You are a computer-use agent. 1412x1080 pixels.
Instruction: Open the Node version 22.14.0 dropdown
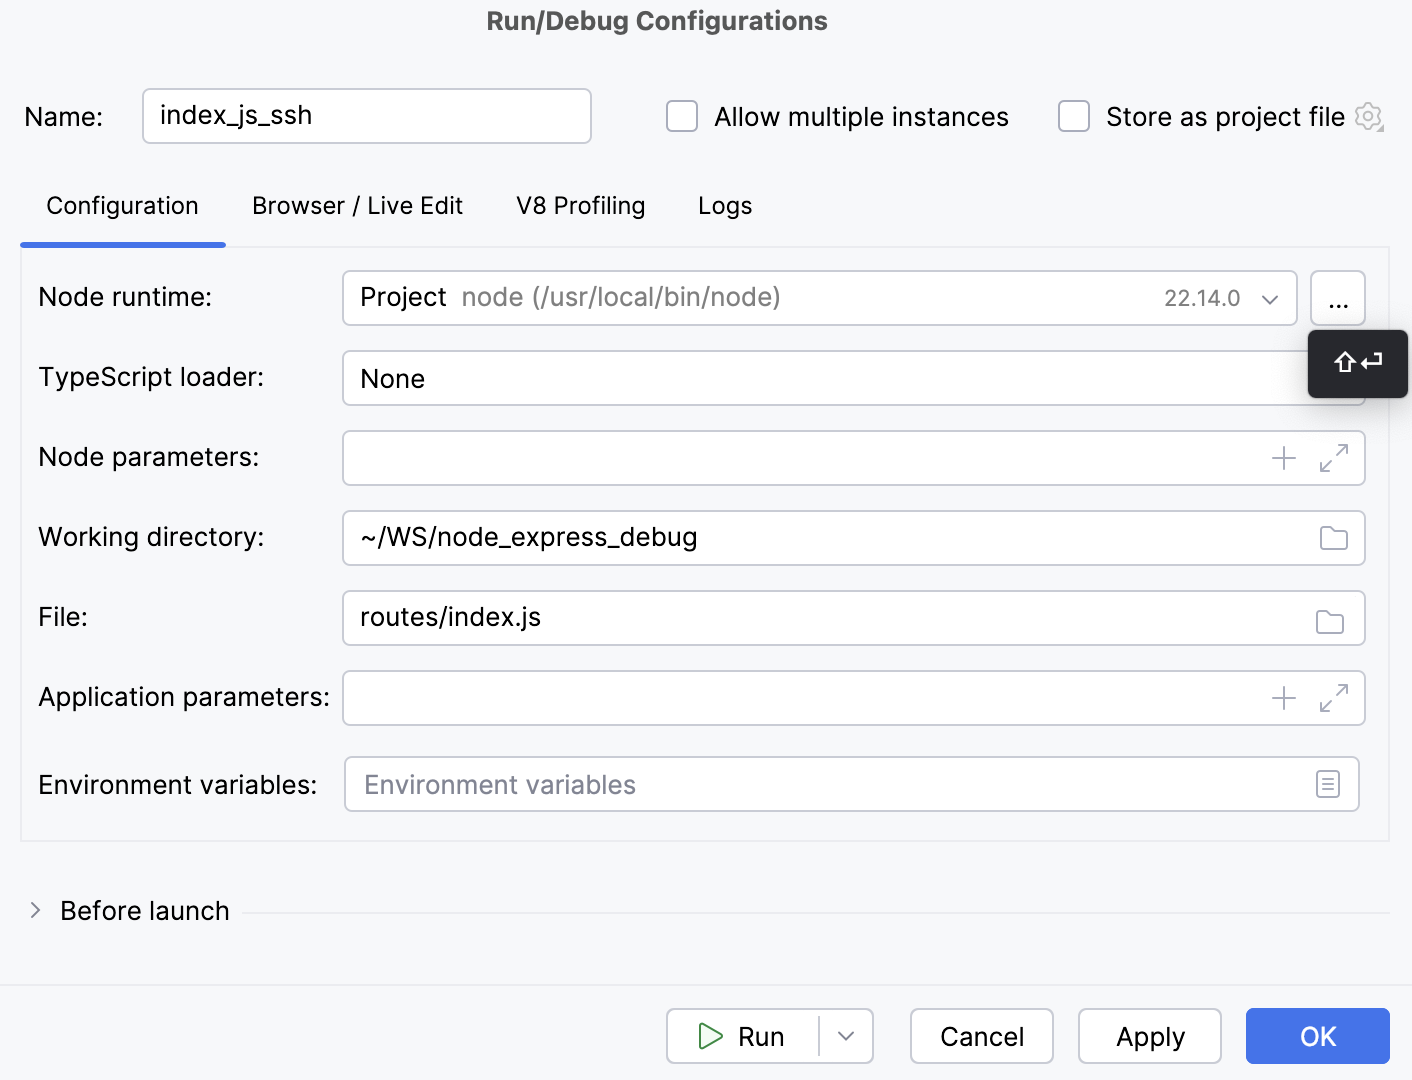(x=1270, y=297)
